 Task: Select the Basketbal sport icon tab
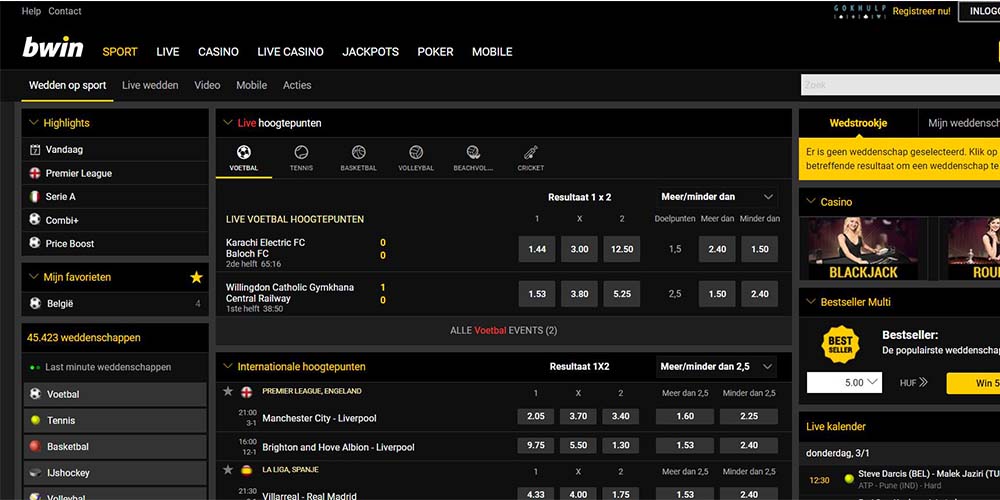pos(358,158)
